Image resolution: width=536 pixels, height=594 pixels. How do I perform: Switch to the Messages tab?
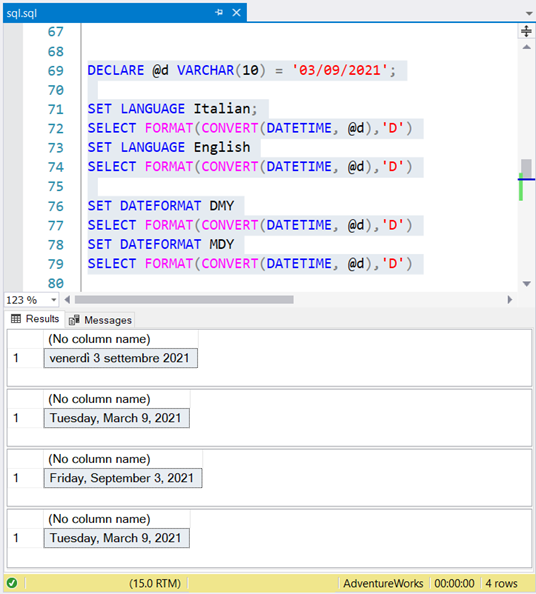point(100,320)
